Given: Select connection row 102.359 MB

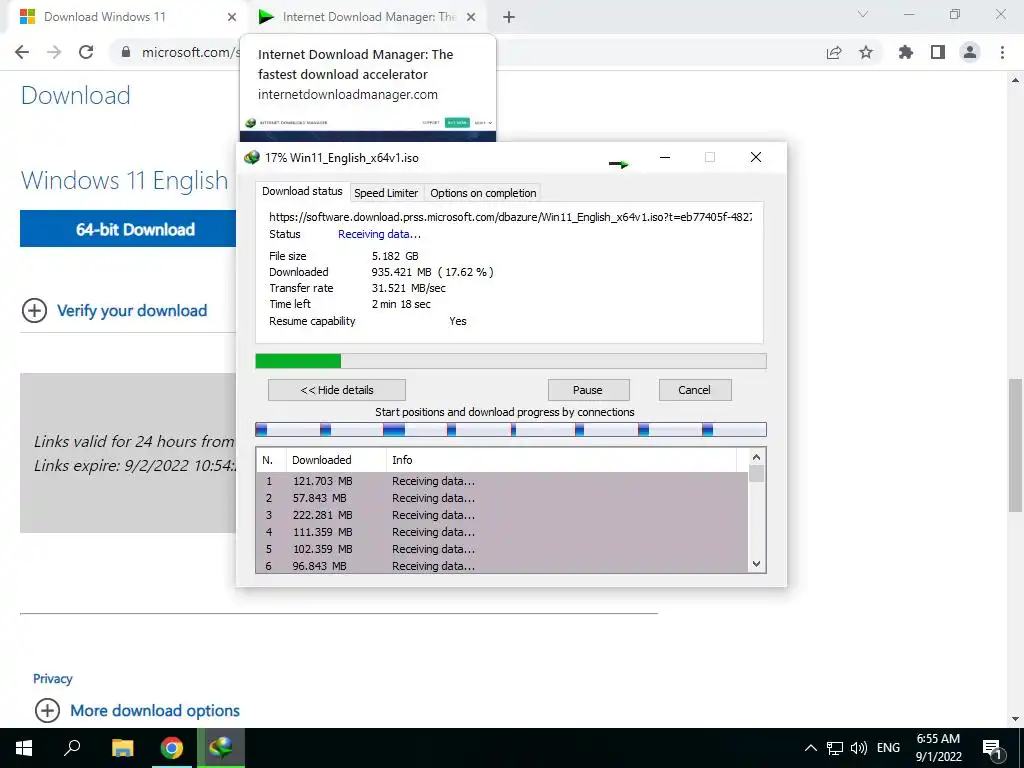Looking at the screenshot, I should click(502, 549).
